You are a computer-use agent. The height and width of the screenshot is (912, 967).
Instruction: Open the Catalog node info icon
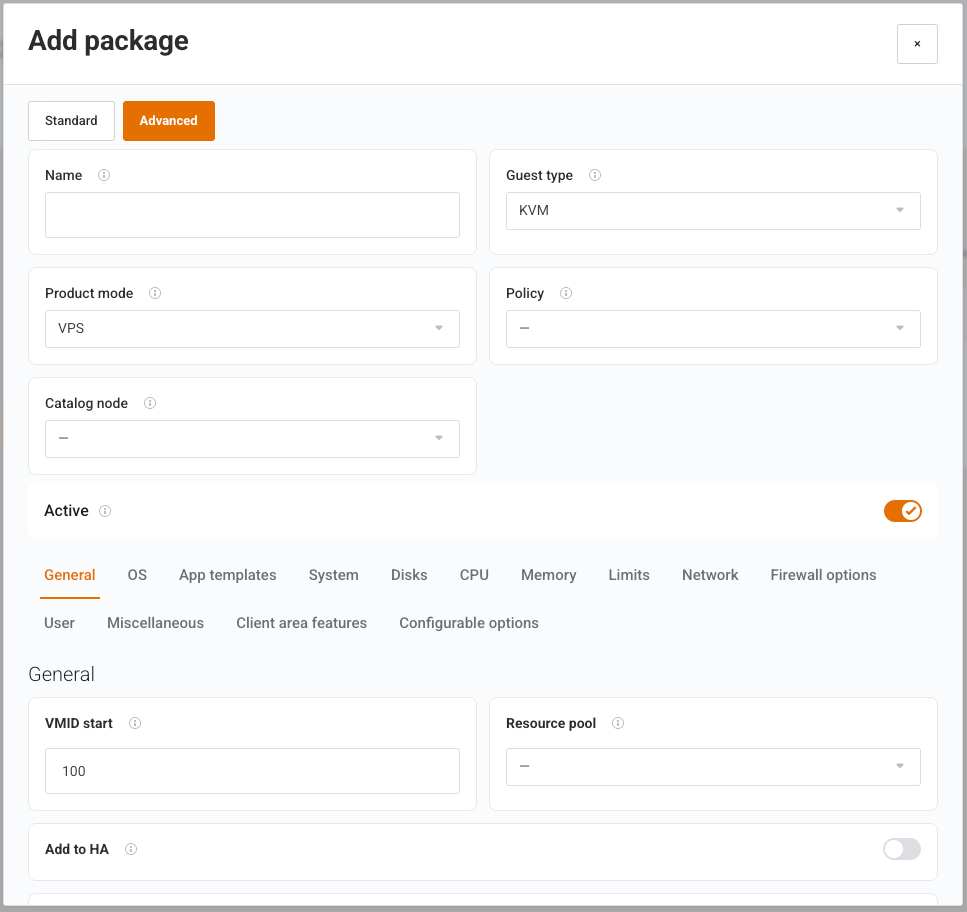[150, 403]
